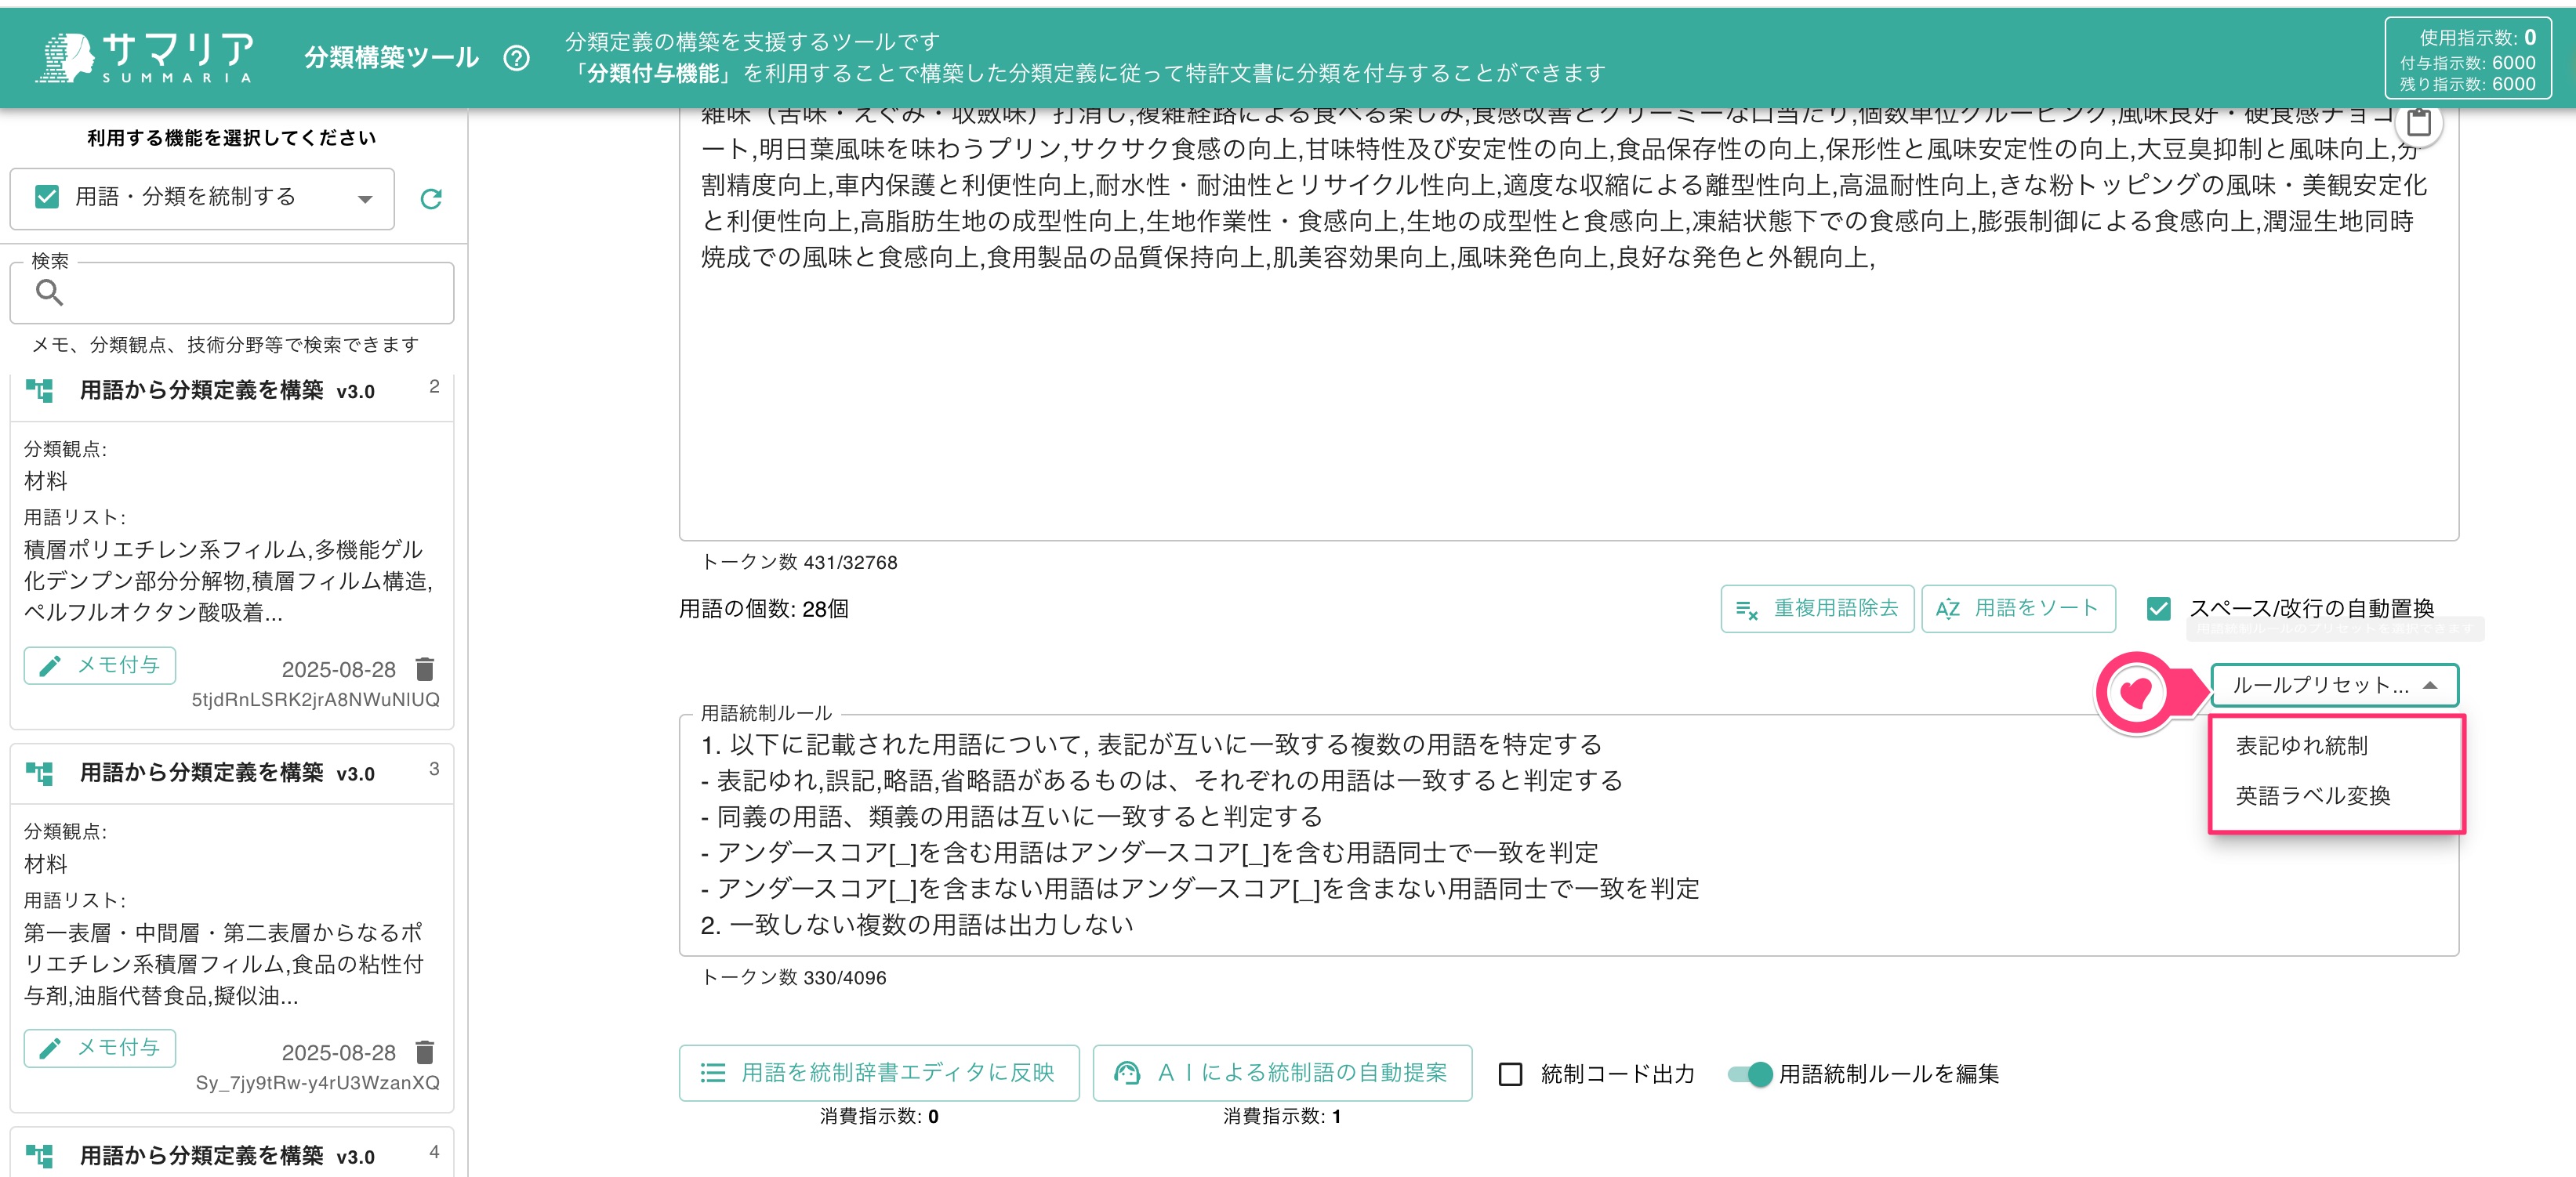Open card 3 titled 用語から分類定義を構築

tap(228, 773)
